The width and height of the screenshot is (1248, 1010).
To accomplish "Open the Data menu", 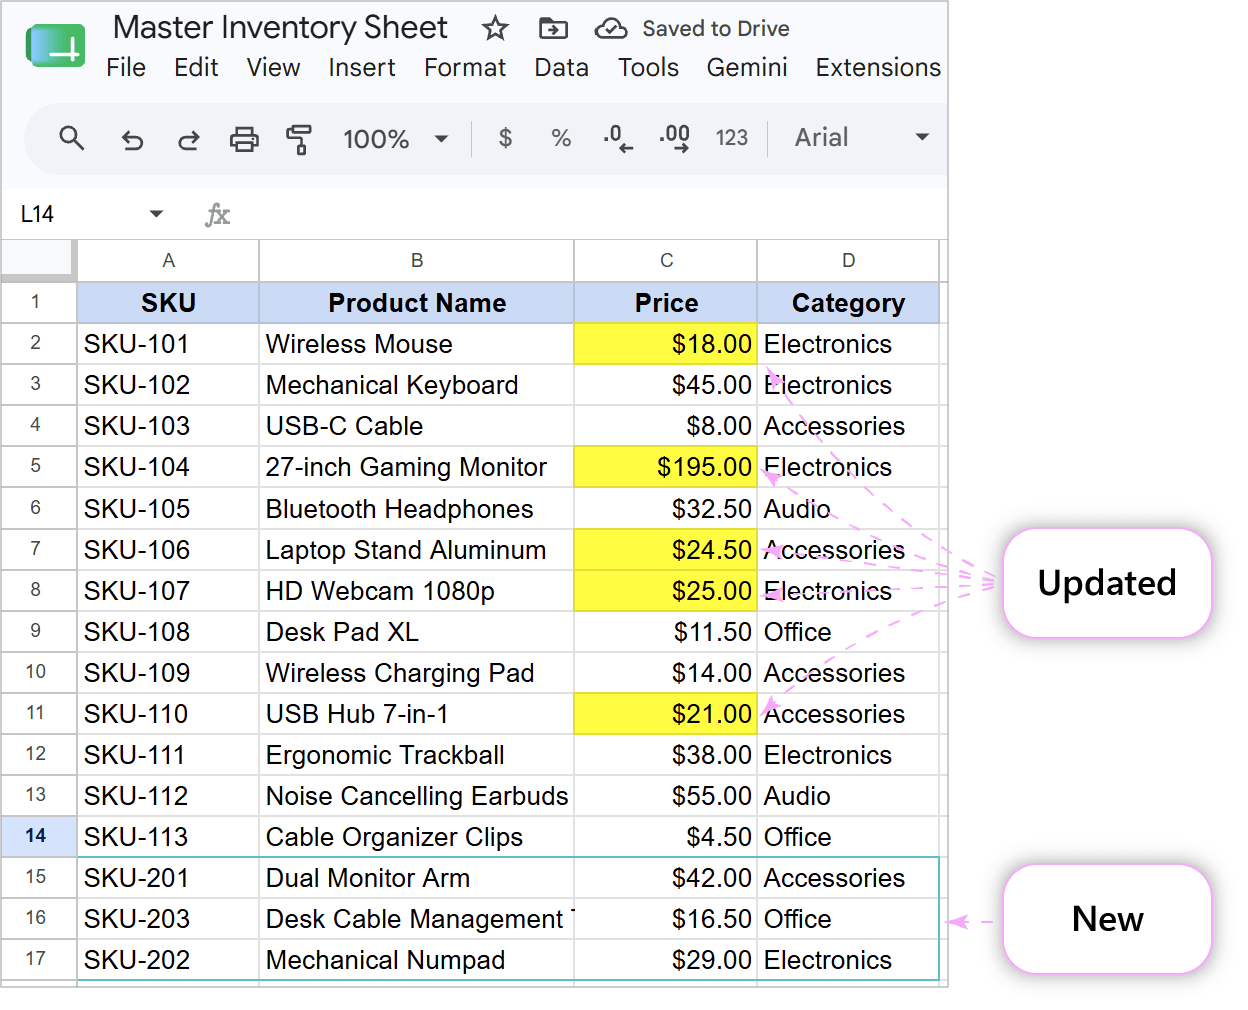I will pos(561,68).
